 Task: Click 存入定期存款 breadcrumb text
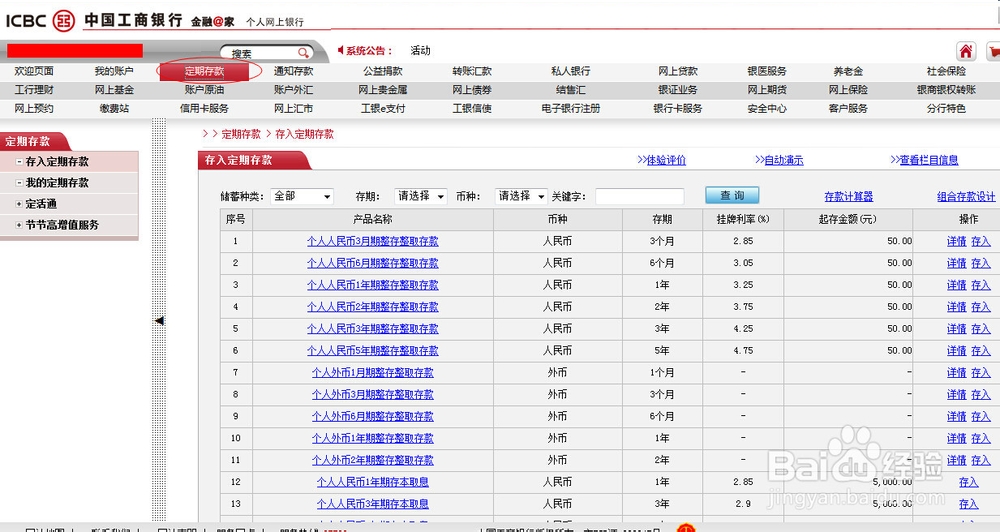click(x=304, y=134)
